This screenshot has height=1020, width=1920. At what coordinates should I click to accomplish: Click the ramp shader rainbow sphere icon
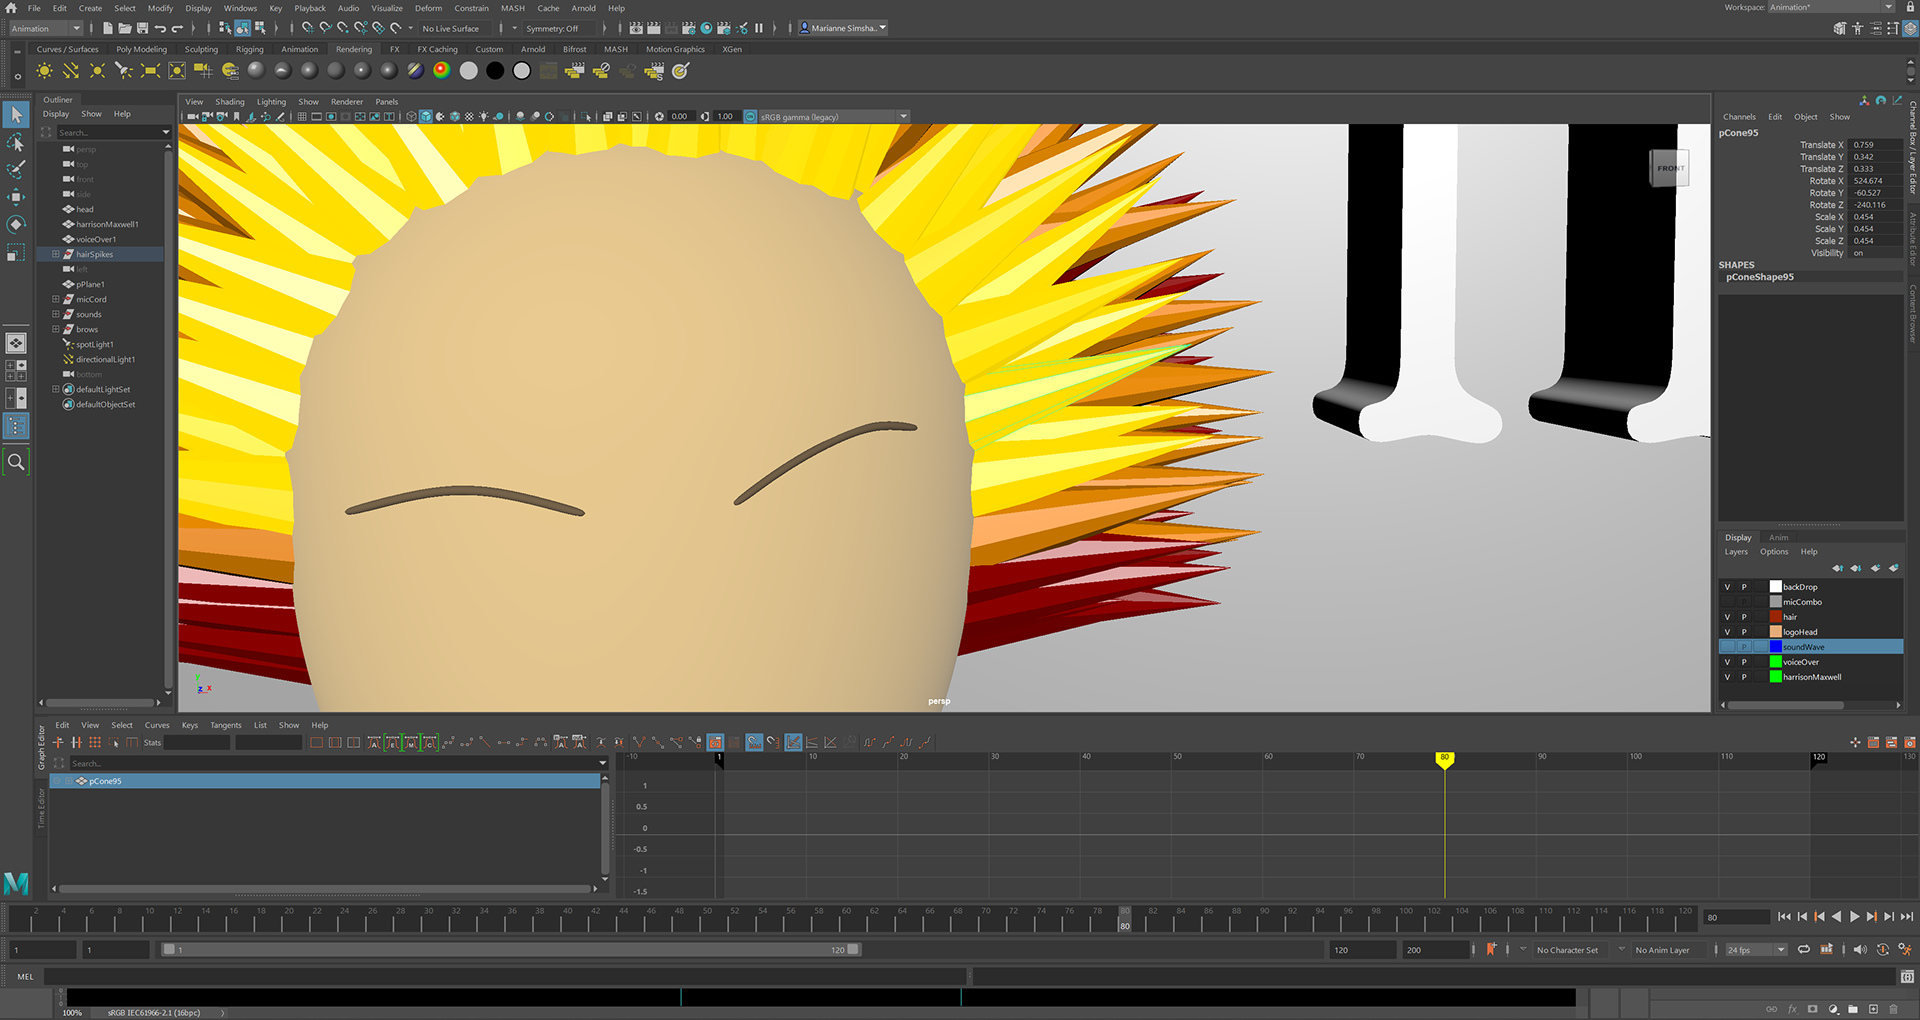[441, 71]
